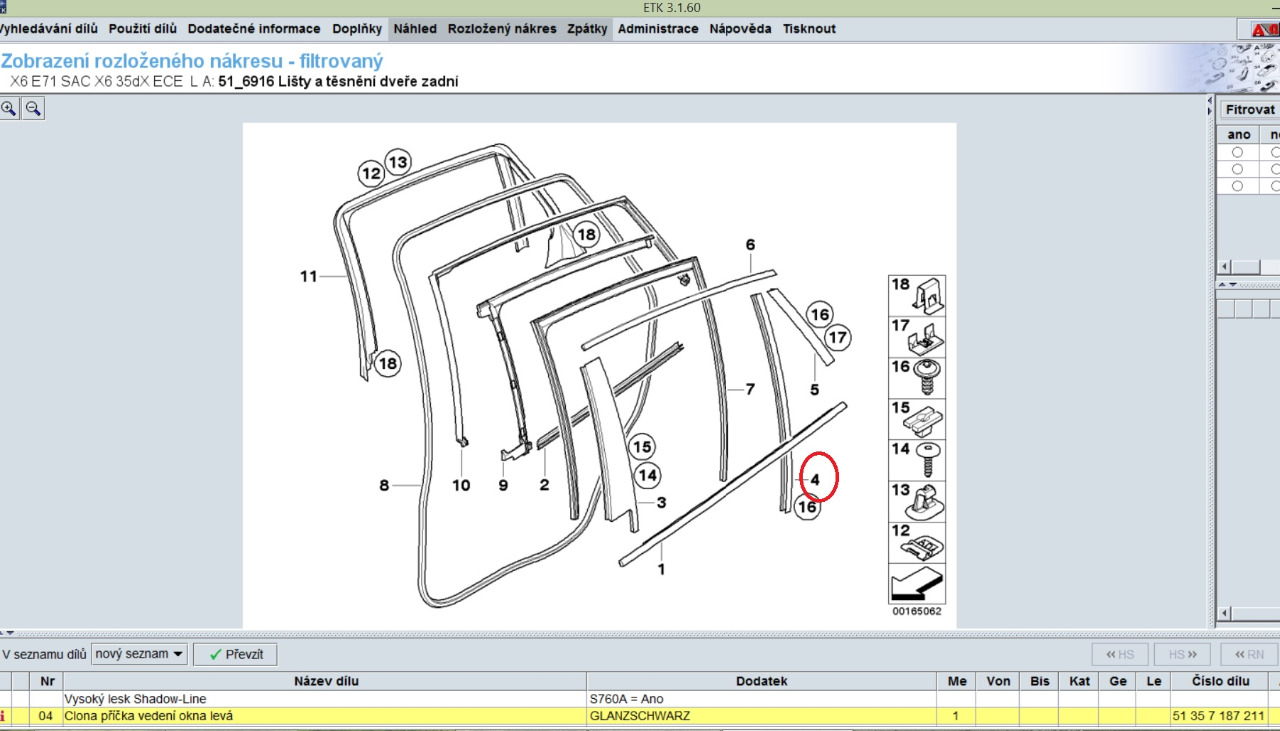Click the Převzít button
Screen dimensions: 1280x731
(235, 654)
